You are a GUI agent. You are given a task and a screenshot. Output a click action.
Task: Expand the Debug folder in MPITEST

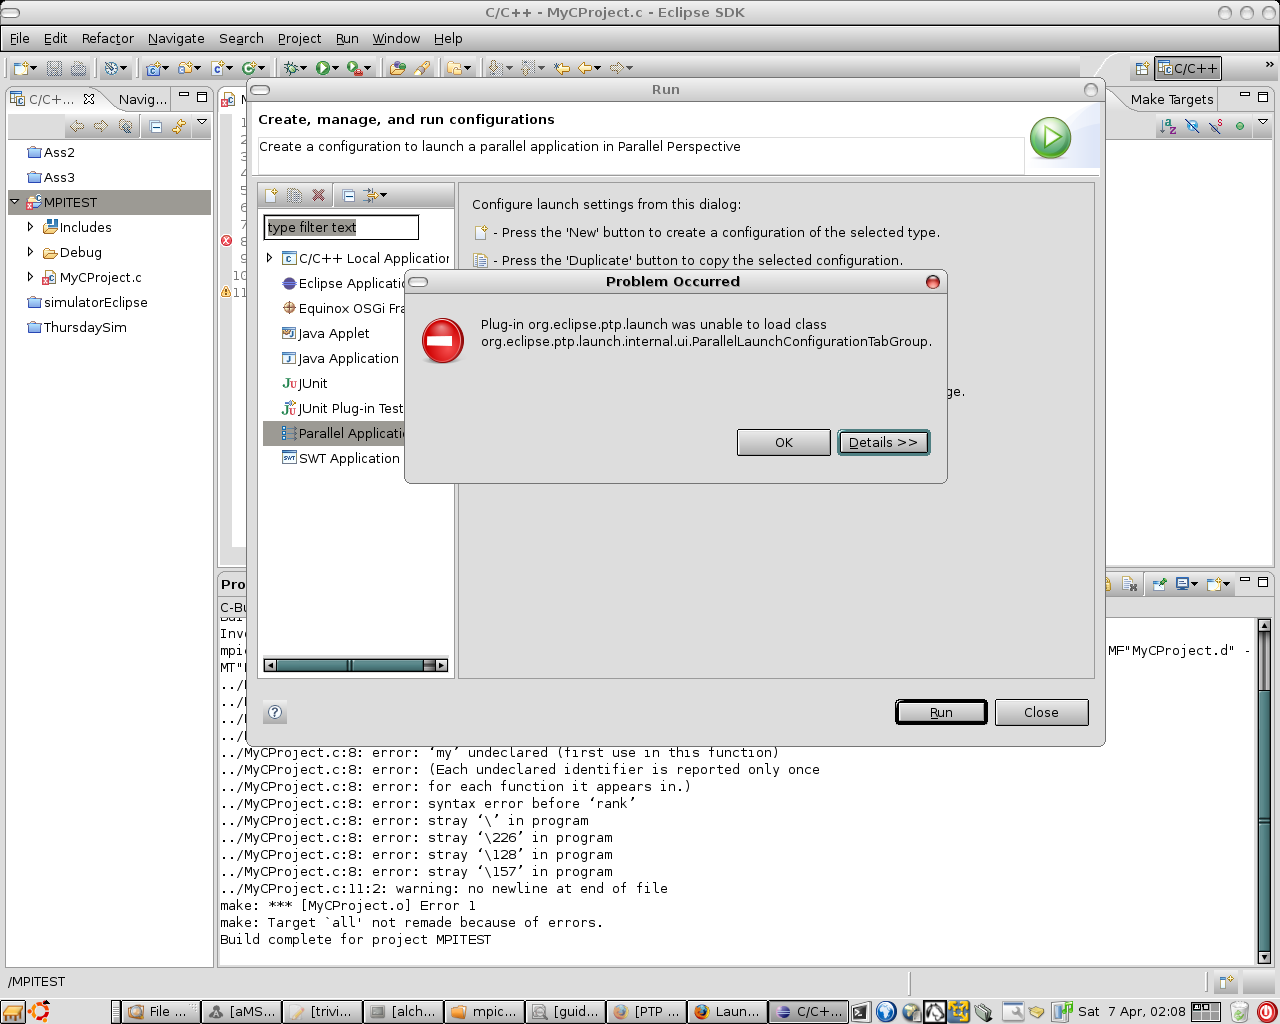(x=30, y=252)
